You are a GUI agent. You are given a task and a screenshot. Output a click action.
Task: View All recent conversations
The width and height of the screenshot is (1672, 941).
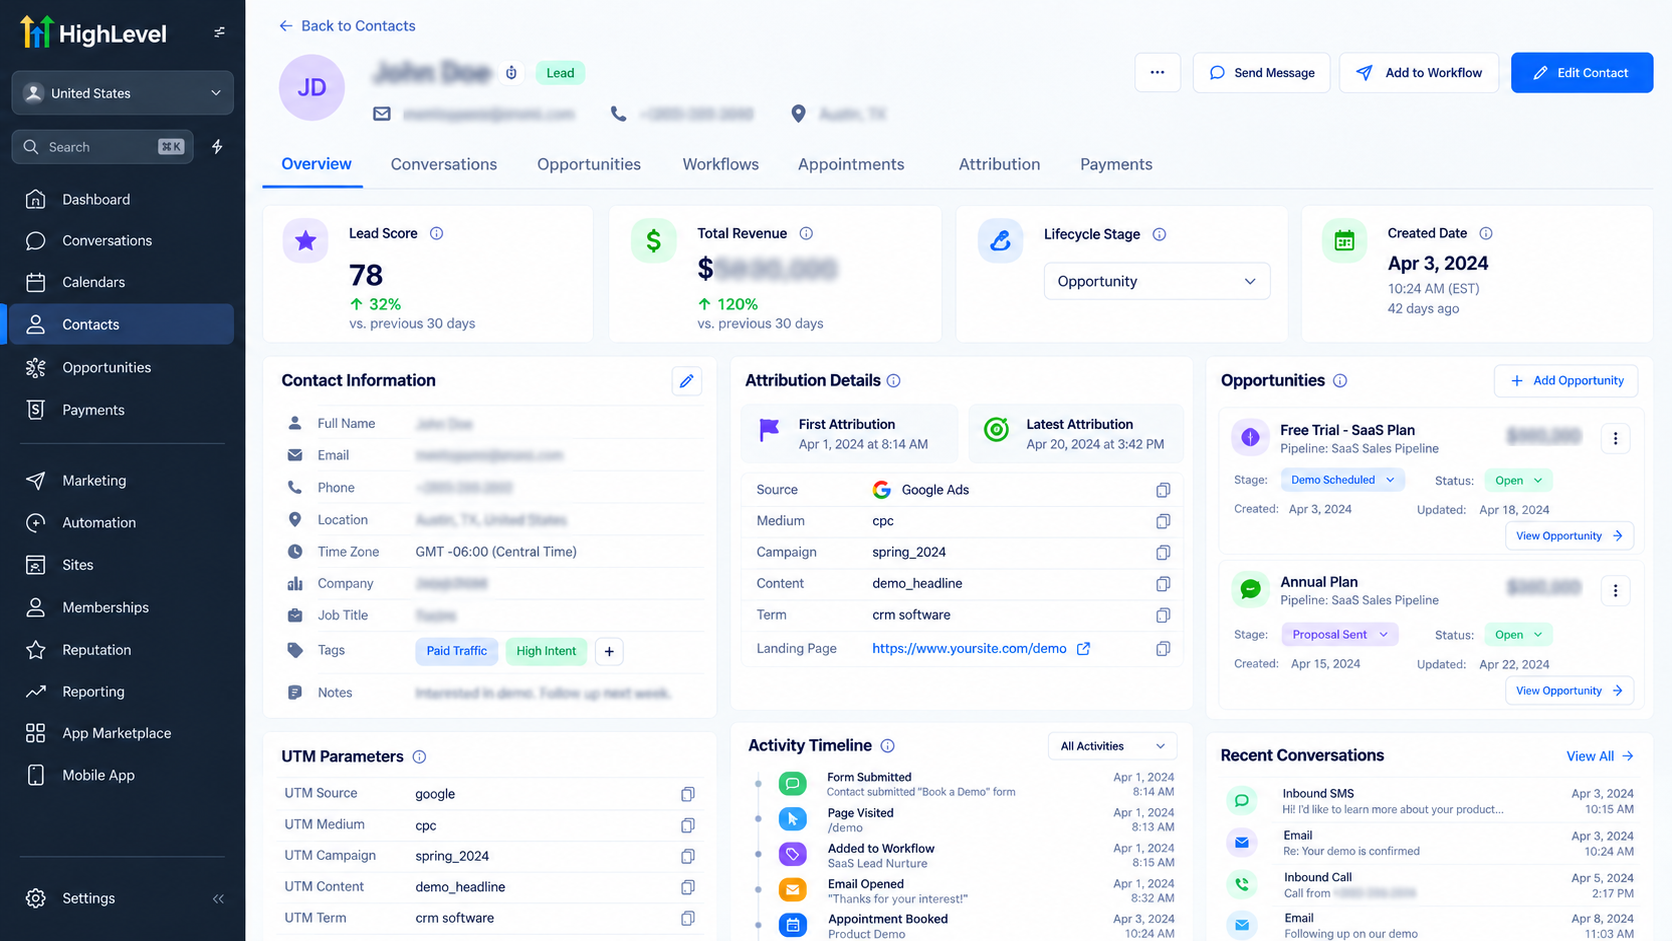pyautogui.click(x=1599, y=756)
